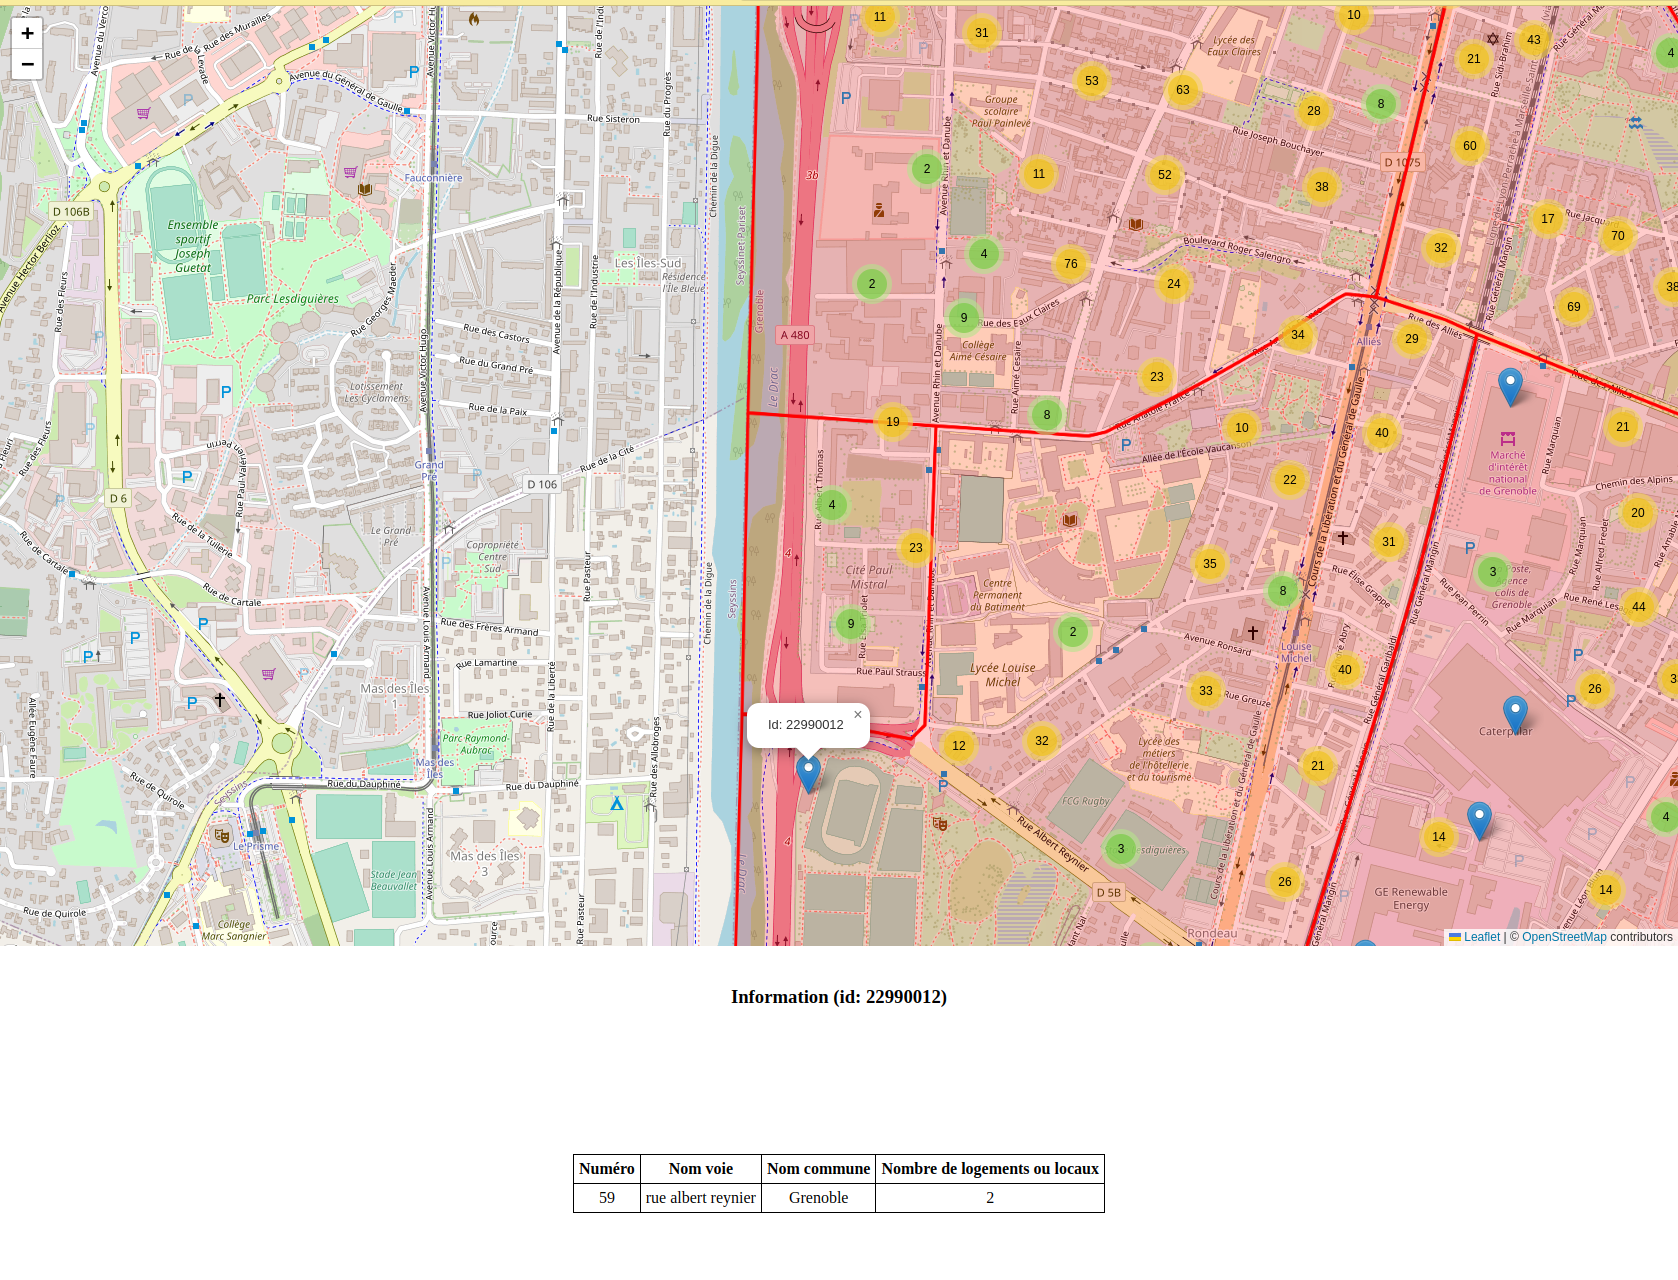Expand the cluster labeled 69
The image size is (1678, 1280).
(x=1574, y=307)
